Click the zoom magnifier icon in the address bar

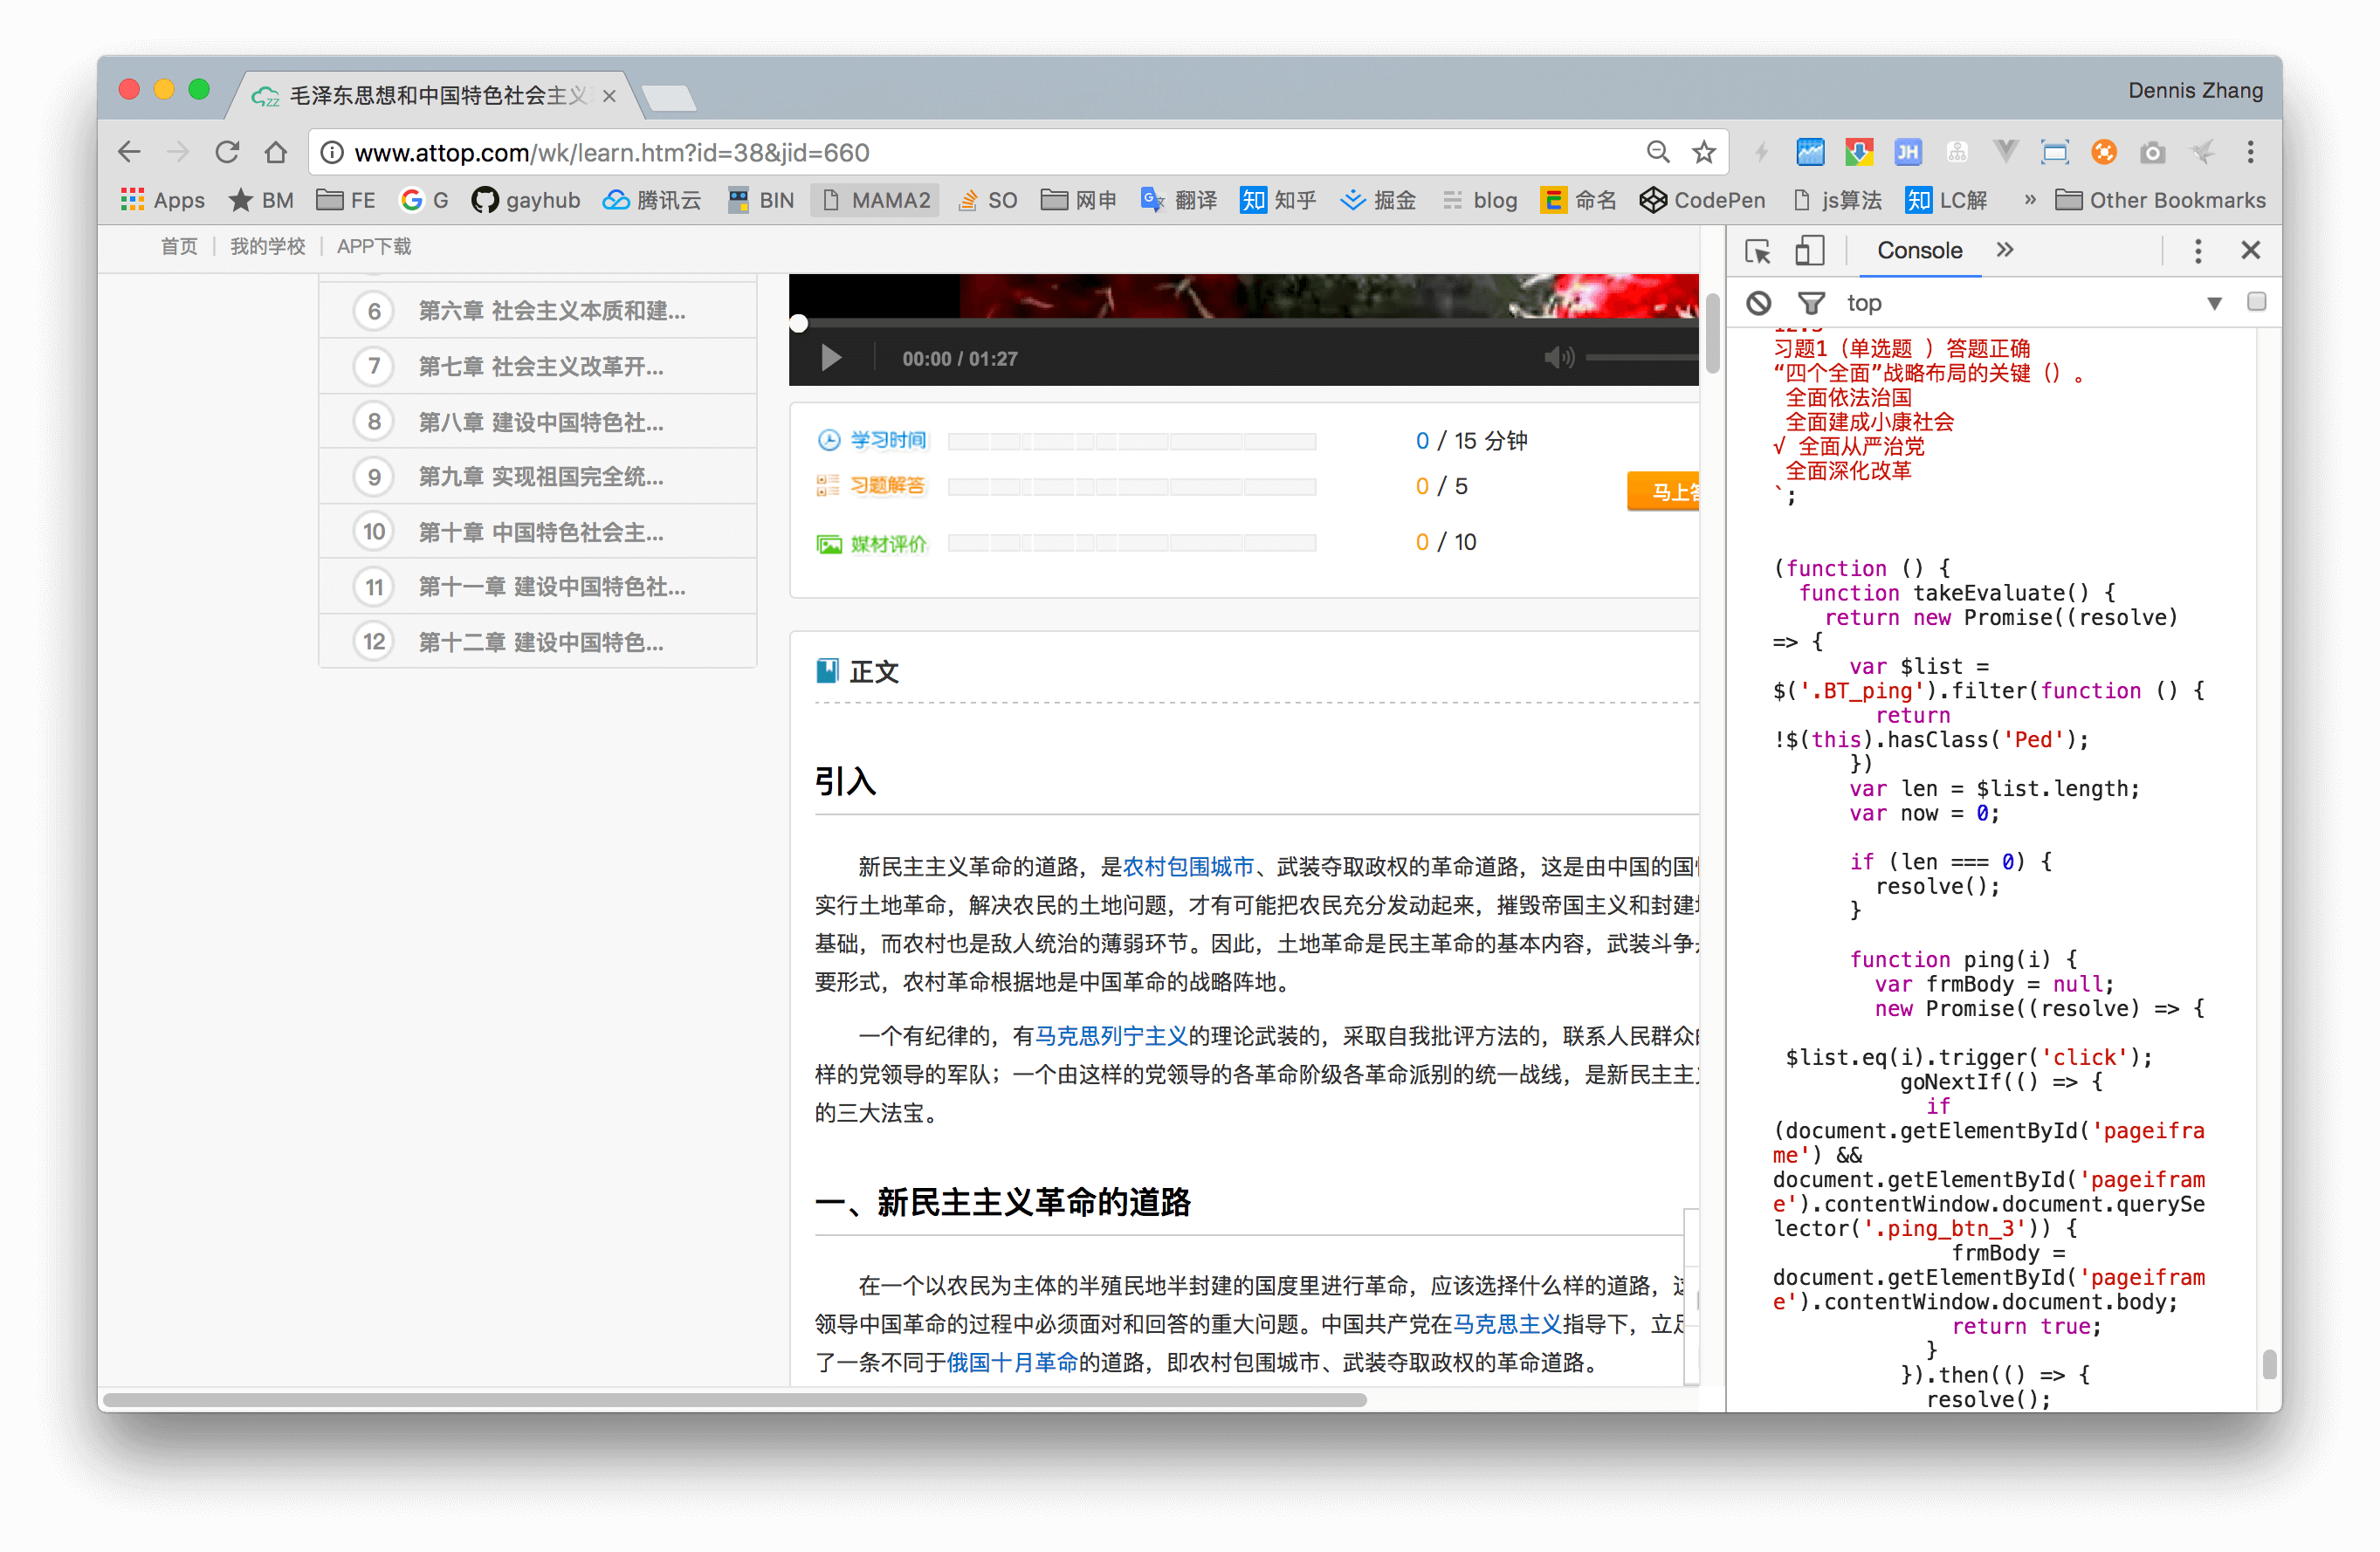pyautogui.click(x=1658, y=153)
